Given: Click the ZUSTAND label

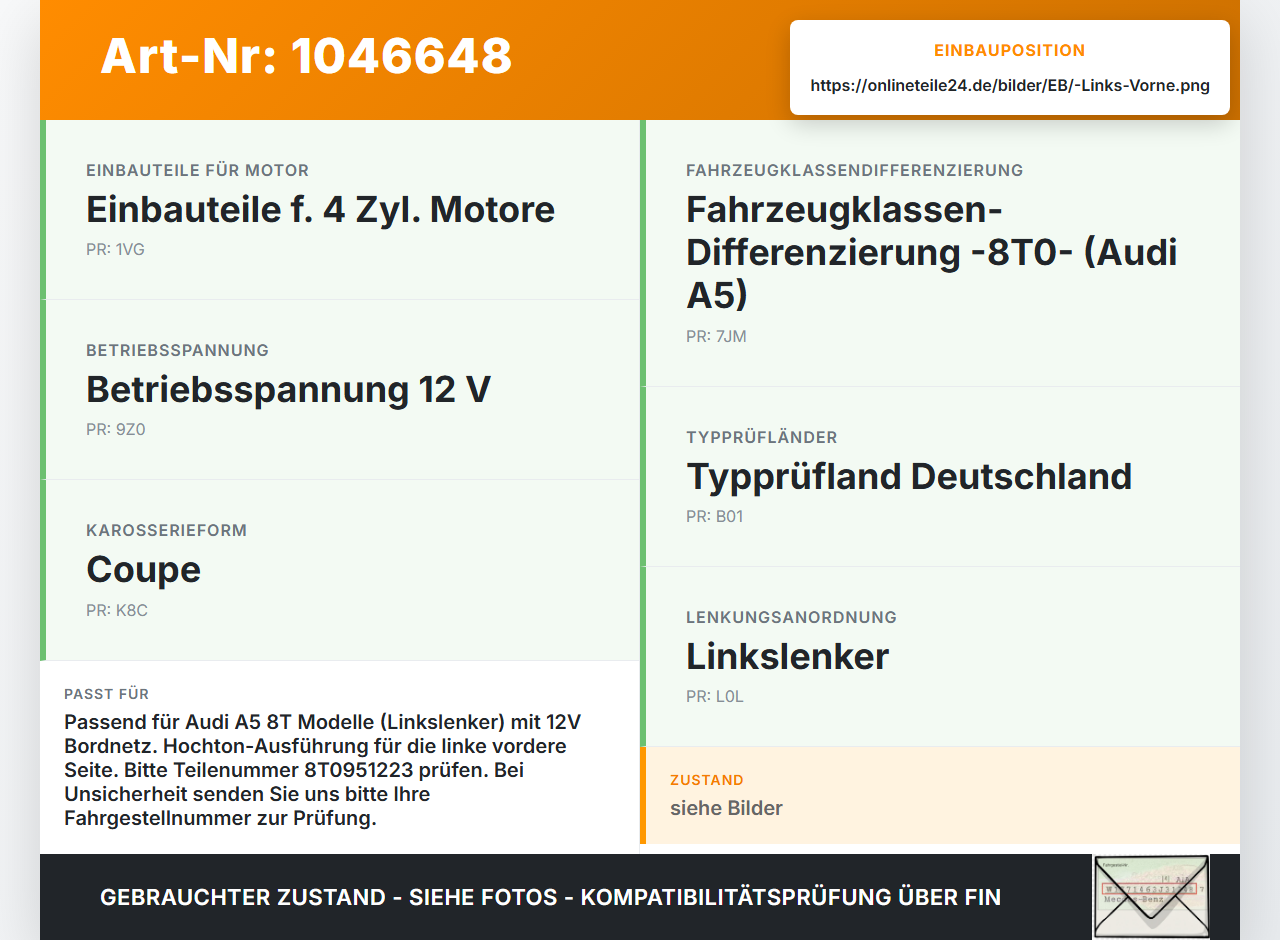Looking at the screenshot, I should (x=706, y=780).
